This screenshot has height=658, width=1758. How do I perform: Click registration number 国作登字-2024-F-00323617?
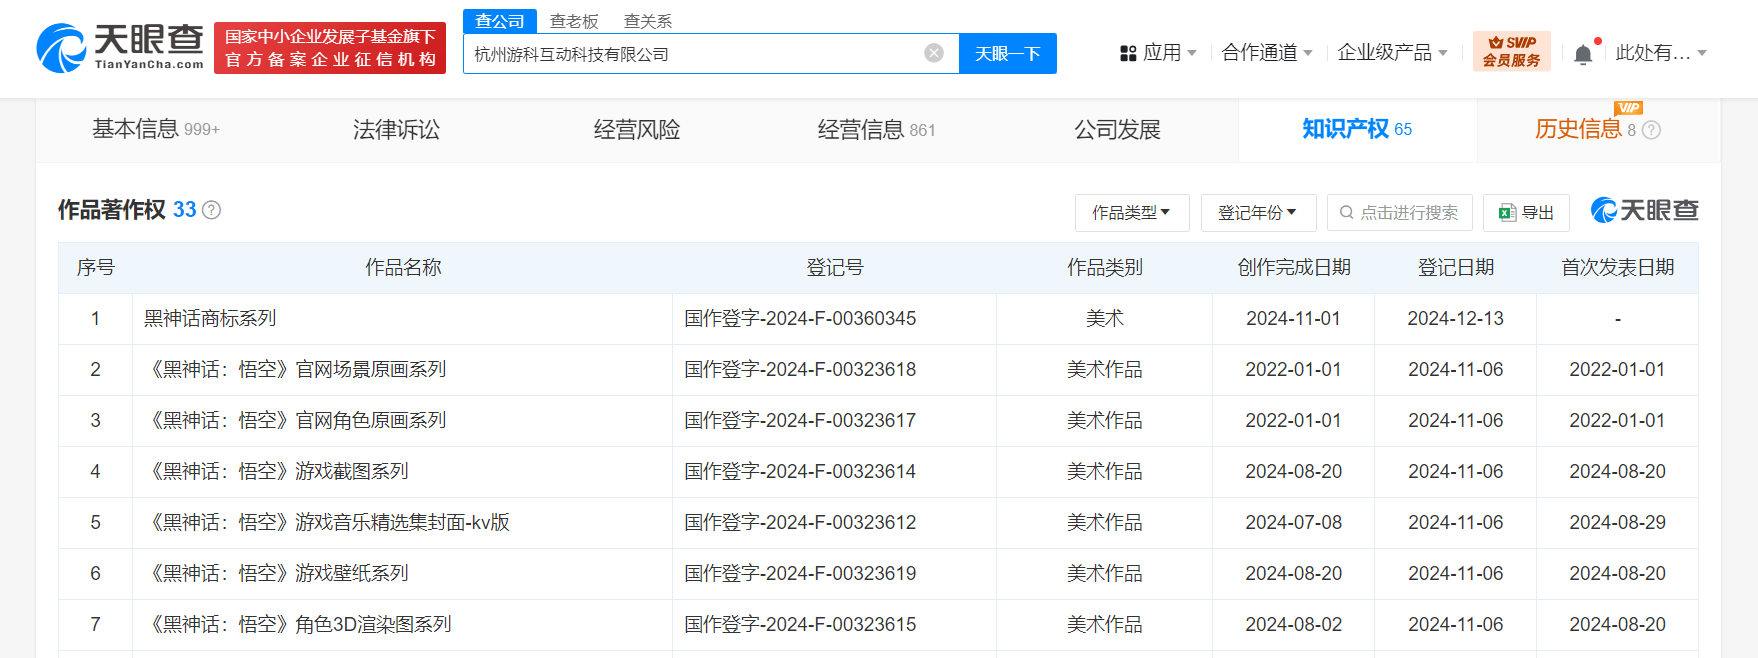click(x=800, y=421)
